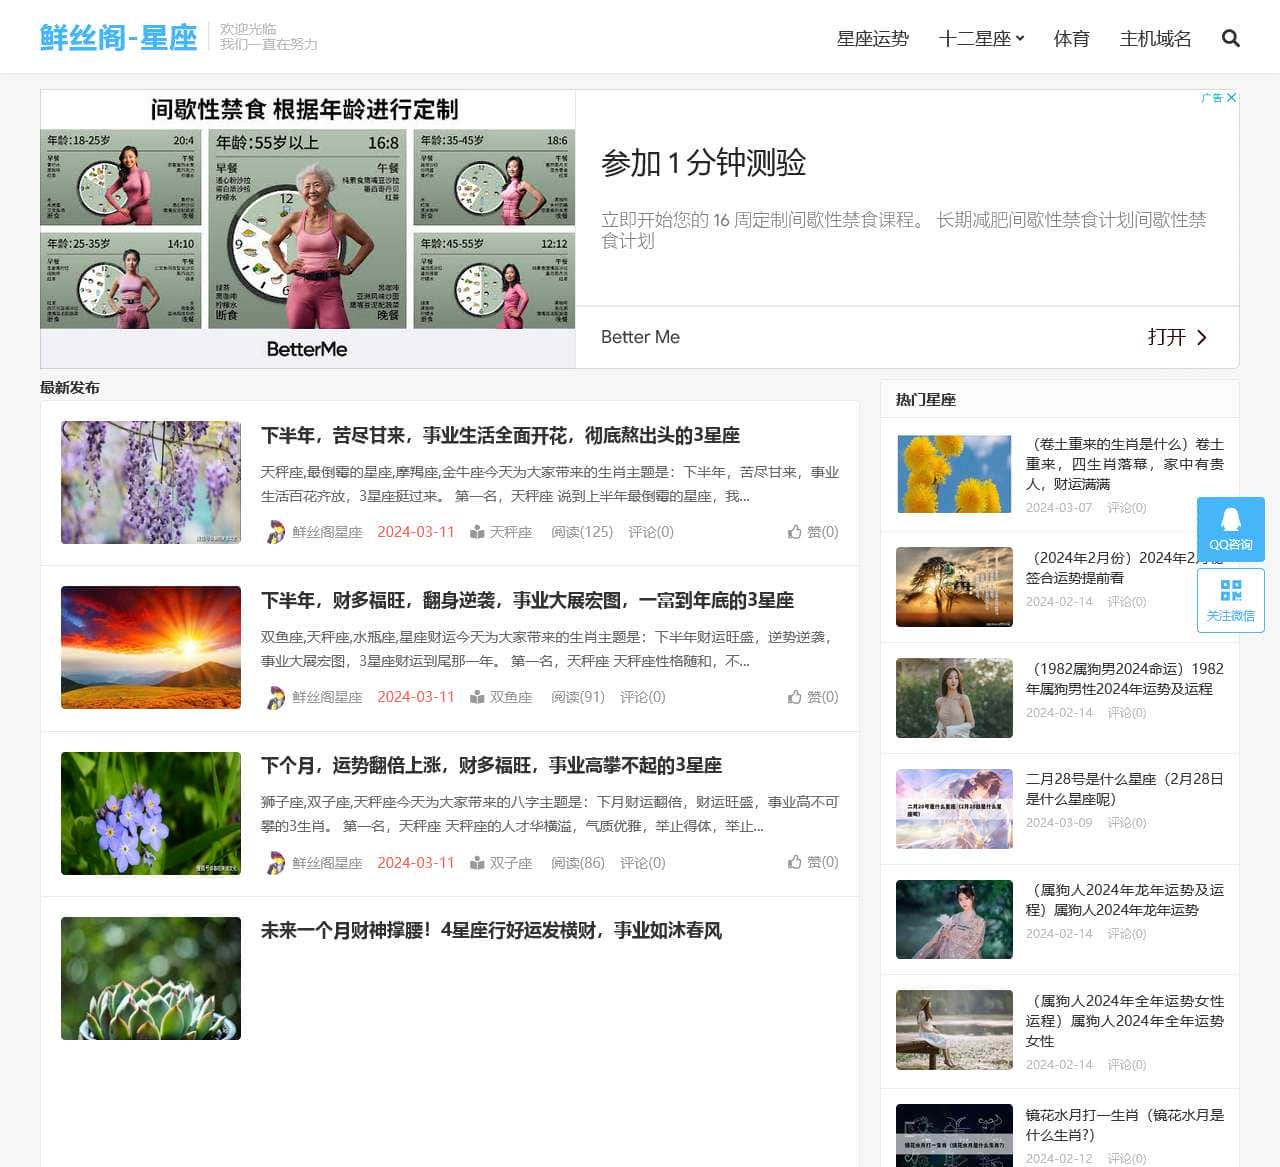Open article 下个月，运势翻倍上涨 title
This screenshot has width=1280, height=1167.
[492, 765]
